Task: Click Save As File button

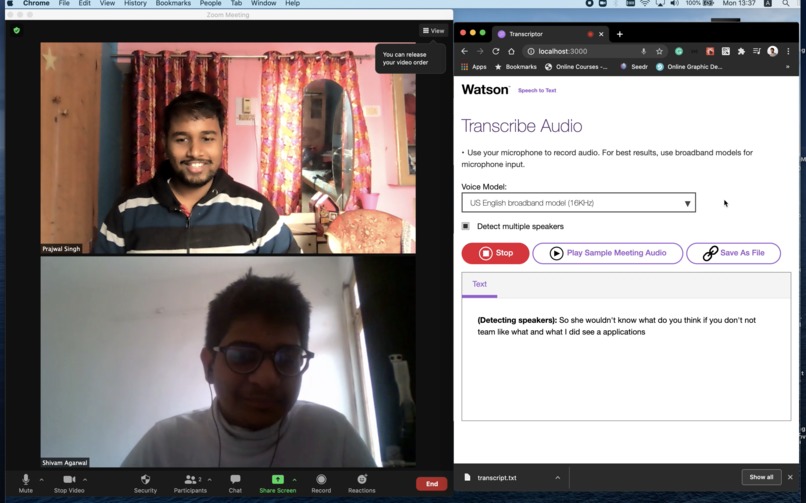Action: [734, 253]
